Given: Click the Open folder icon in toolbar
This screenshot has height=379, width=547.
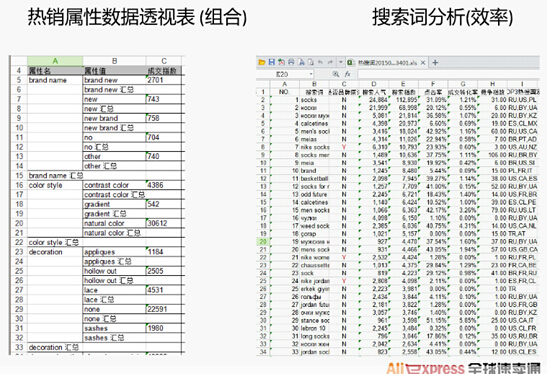Looking at the screenshot, I should tap(262, 62).
